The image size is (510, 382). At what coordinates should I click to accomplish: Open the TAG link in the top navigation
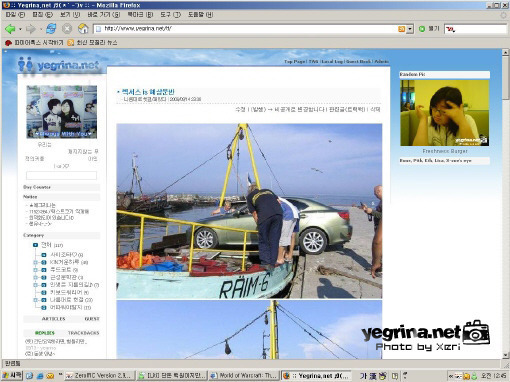coord(313,62)
